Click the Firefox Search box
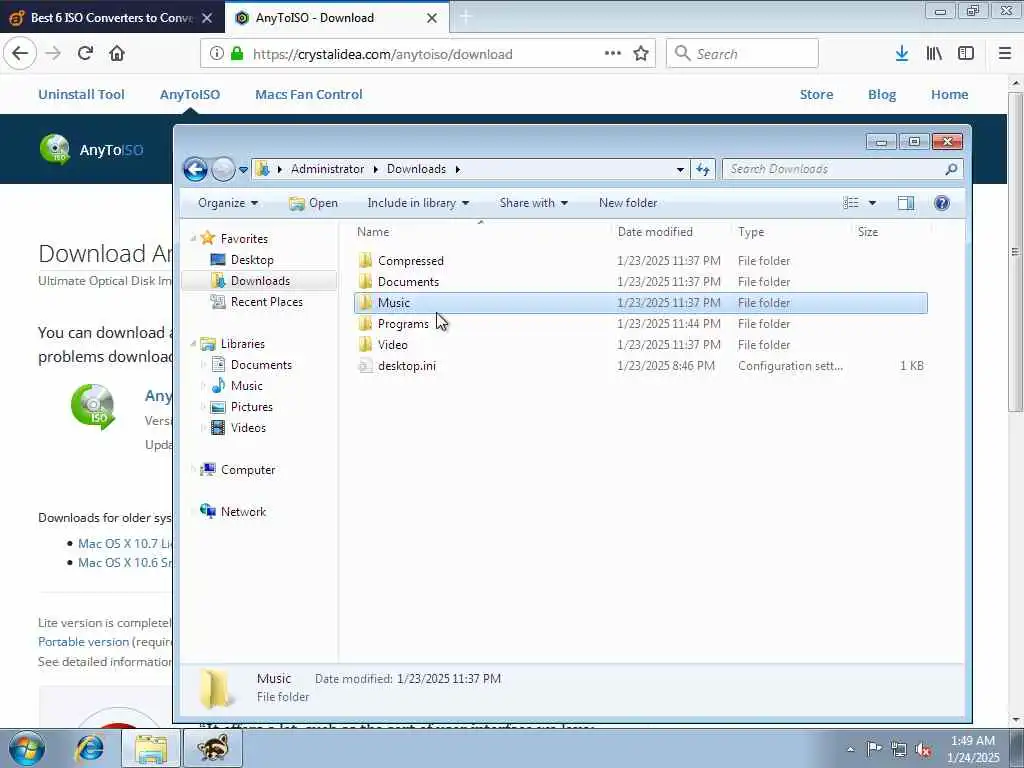This screenshot has height=768, width=1024. click(742, 54)
